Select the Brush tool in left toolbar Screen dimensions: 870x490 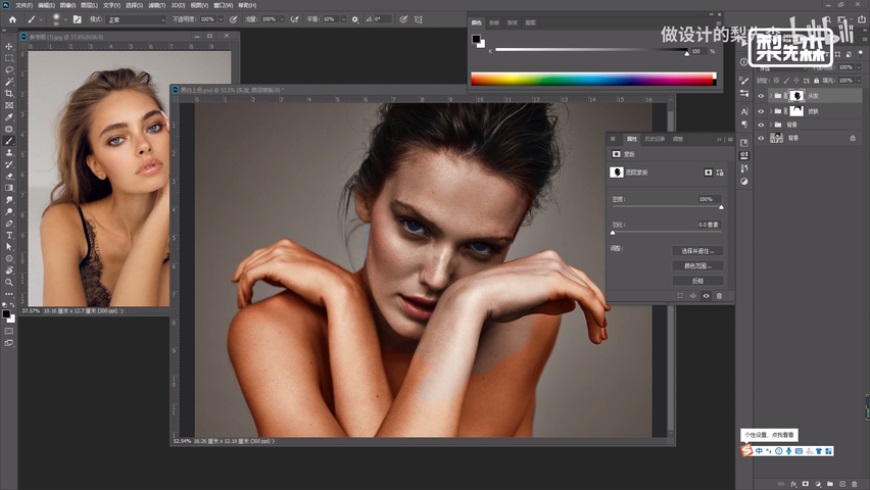pos(9,141)
